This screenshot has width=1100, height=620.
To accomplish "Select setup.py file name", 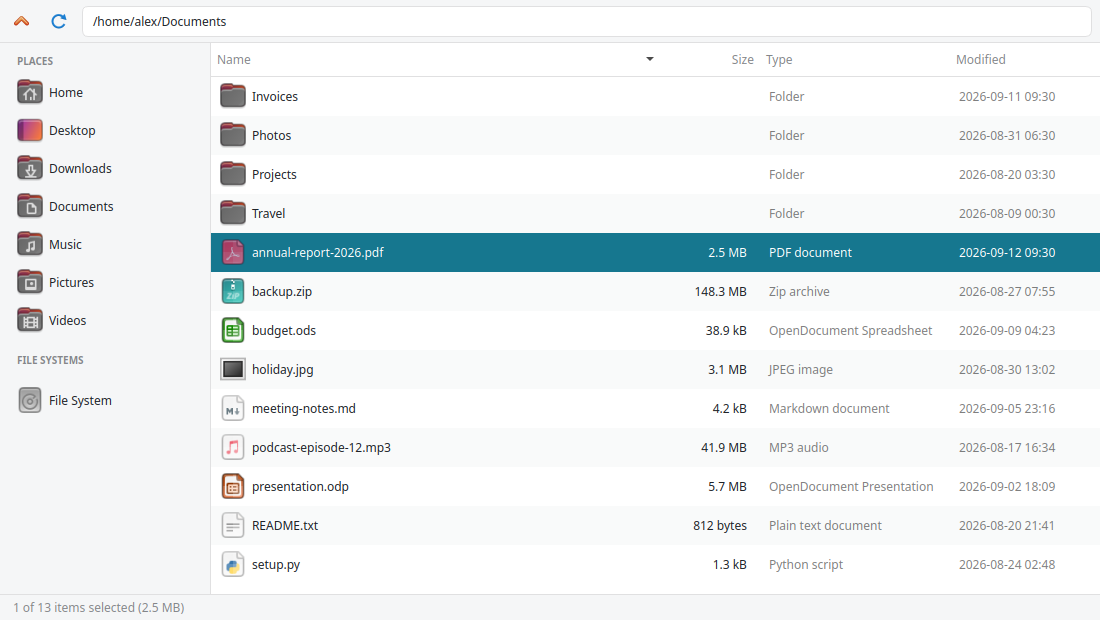I will pyautogui.click(x=276, y=565).
